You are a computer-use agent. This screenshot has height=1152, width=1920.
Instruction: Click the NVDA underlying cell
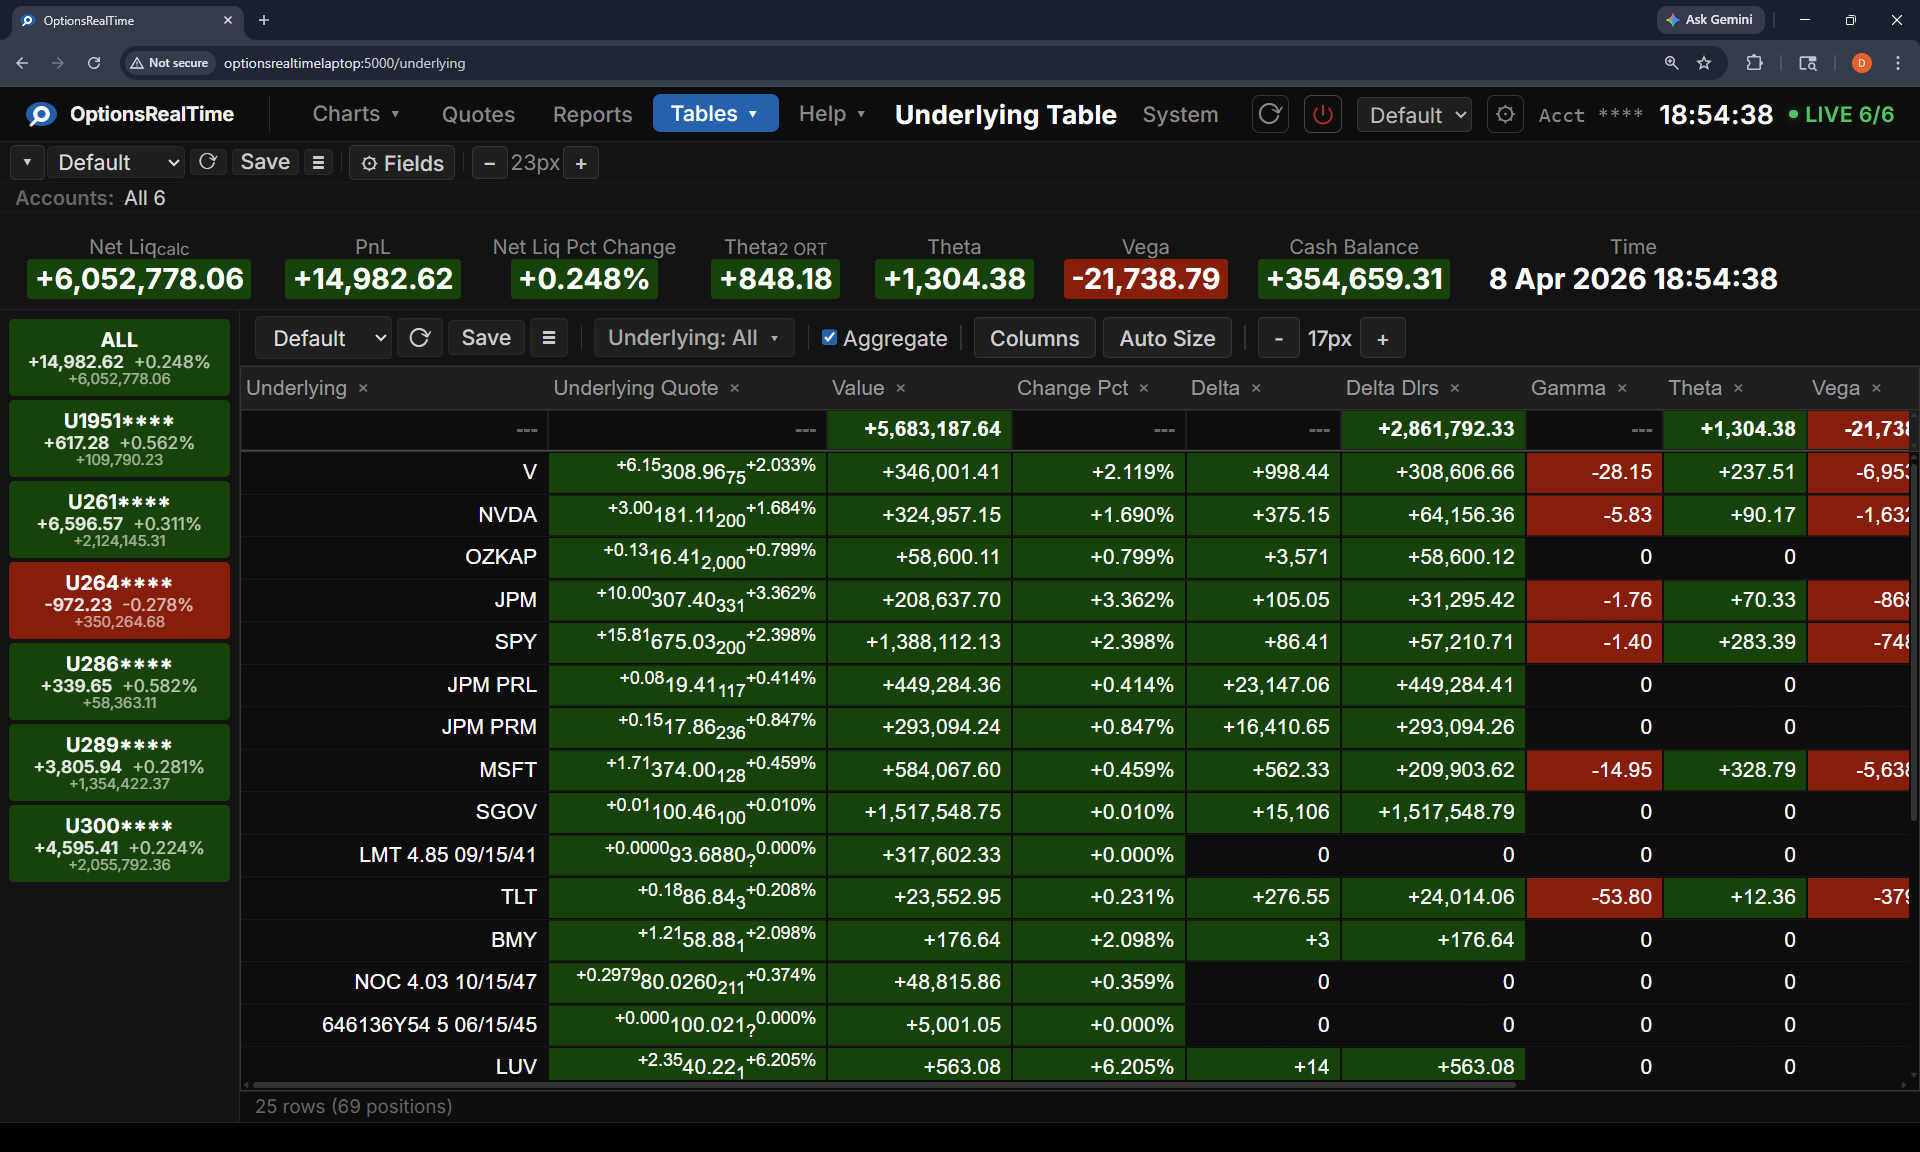click(394, 515)
